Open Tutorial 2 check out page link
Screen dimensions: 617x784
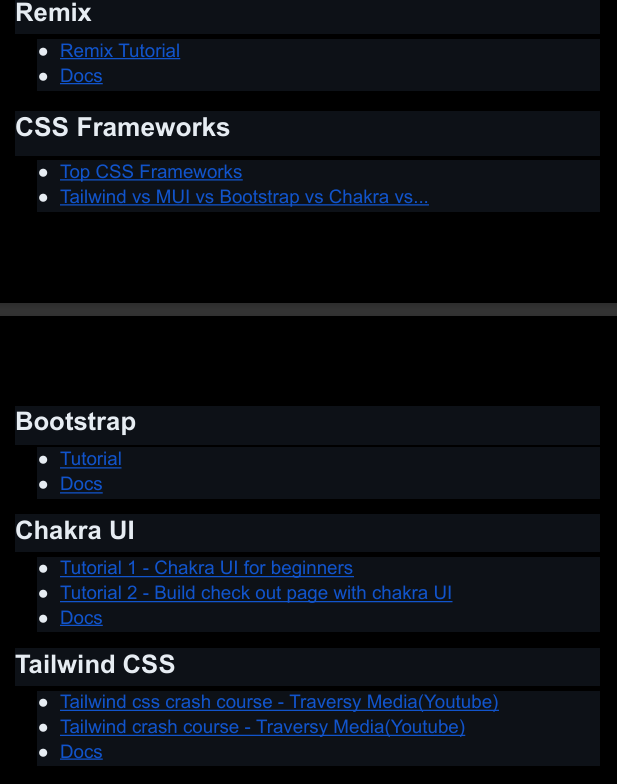point(256,593)
